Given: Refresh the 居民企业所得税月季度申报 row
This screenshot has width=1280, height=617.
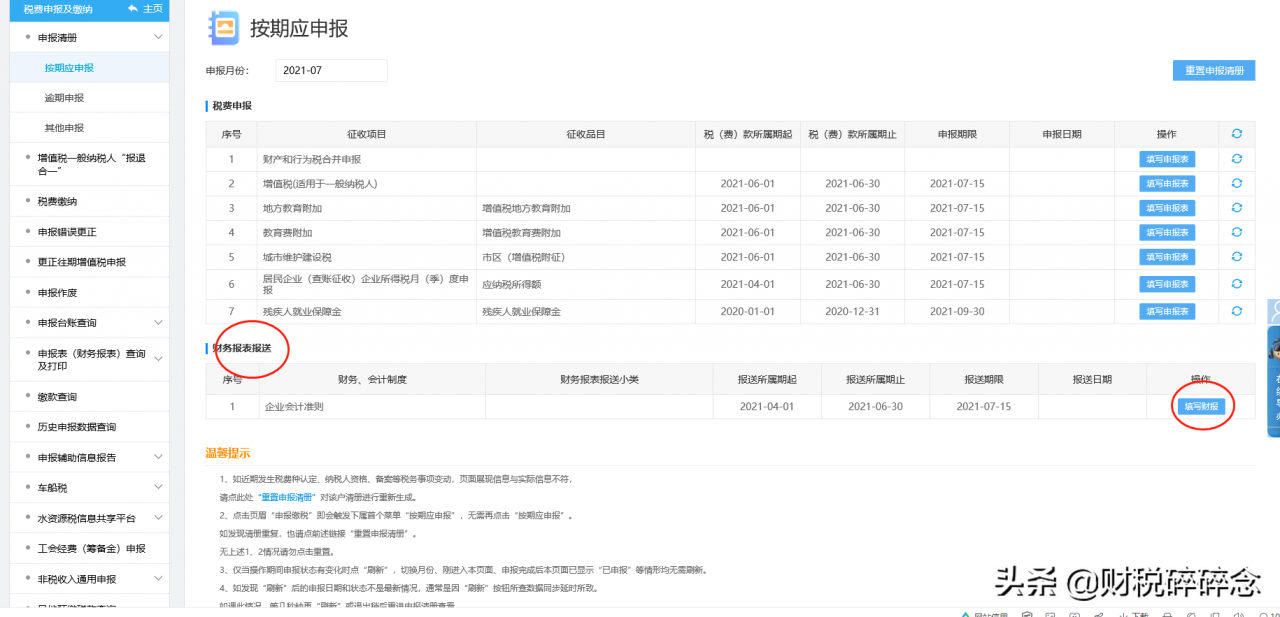Looking at the screenshot, I should [x=1236, y=283].
